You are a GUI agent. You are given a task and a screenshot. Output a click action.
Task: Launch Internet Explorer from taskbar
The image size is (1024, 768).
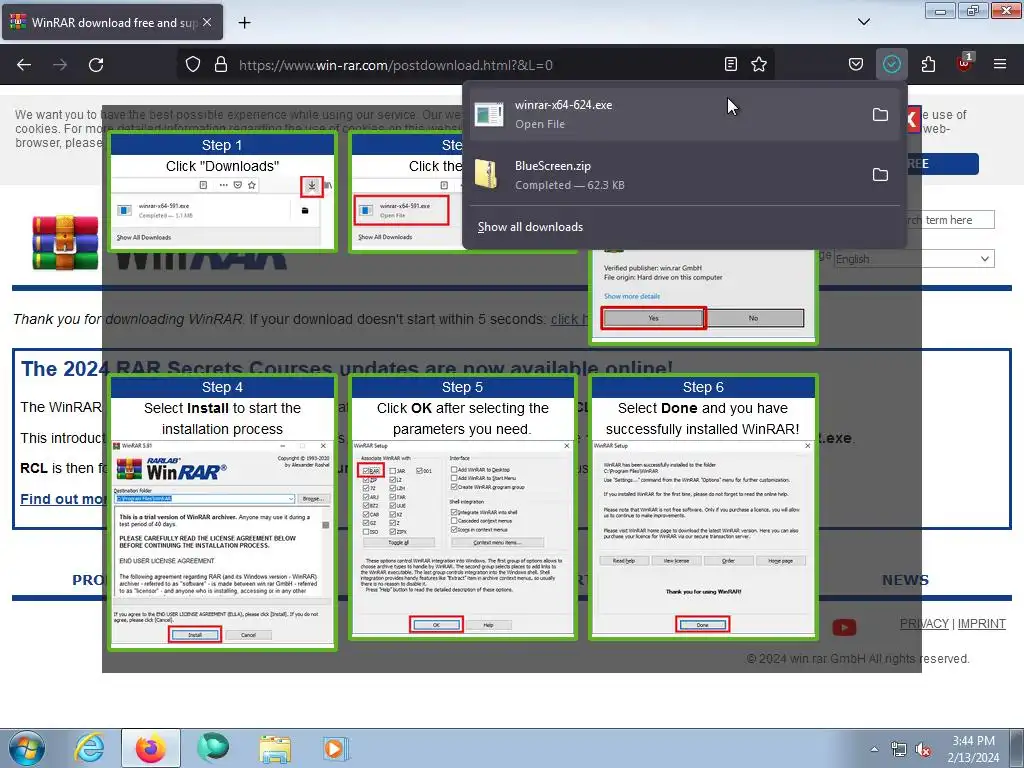89,748
